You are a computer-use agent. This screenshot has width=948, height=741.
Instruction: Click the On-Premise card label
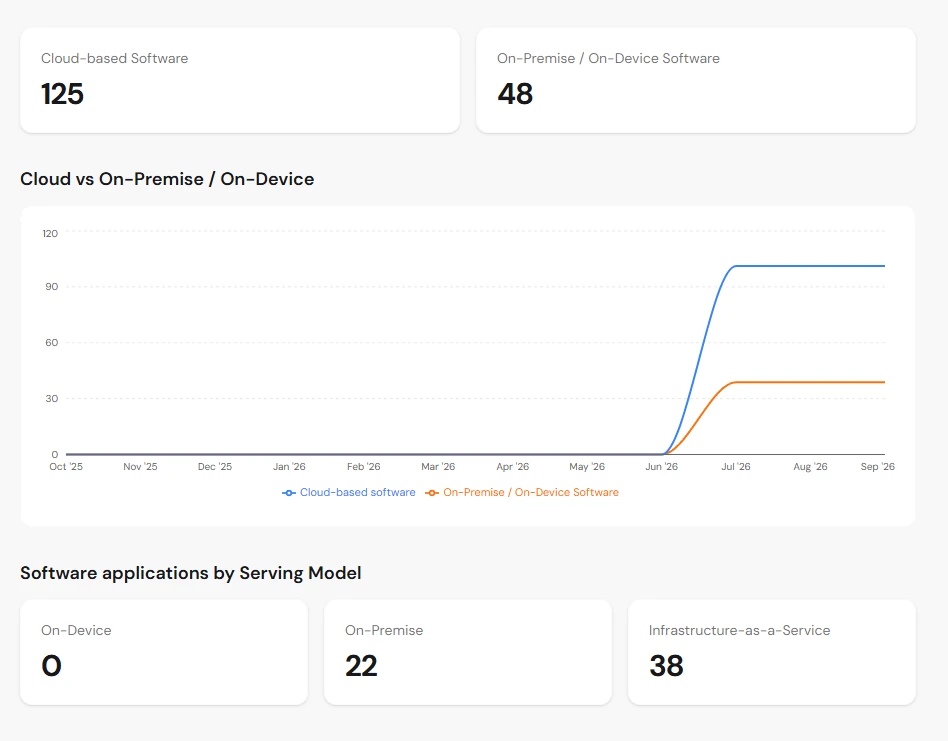pyautogui.click(x=384, y=630)
